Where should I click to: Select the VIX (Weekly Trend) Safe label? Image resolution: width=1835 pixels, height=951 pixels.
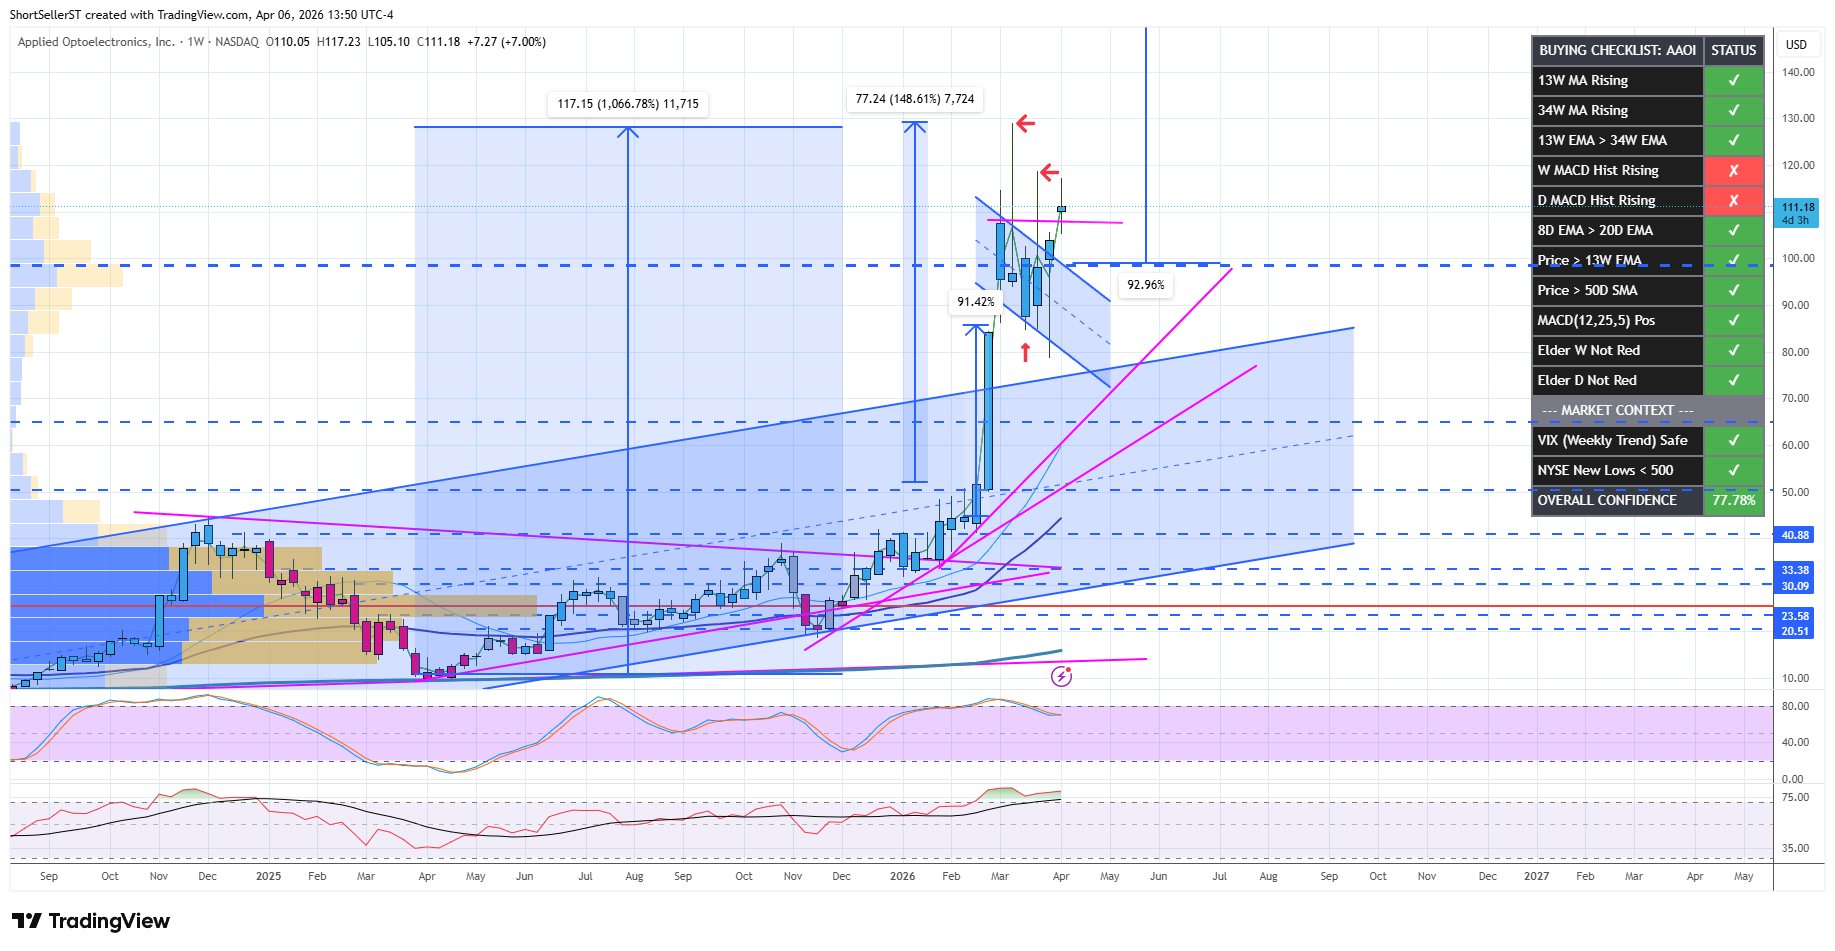click(1612, 440)
